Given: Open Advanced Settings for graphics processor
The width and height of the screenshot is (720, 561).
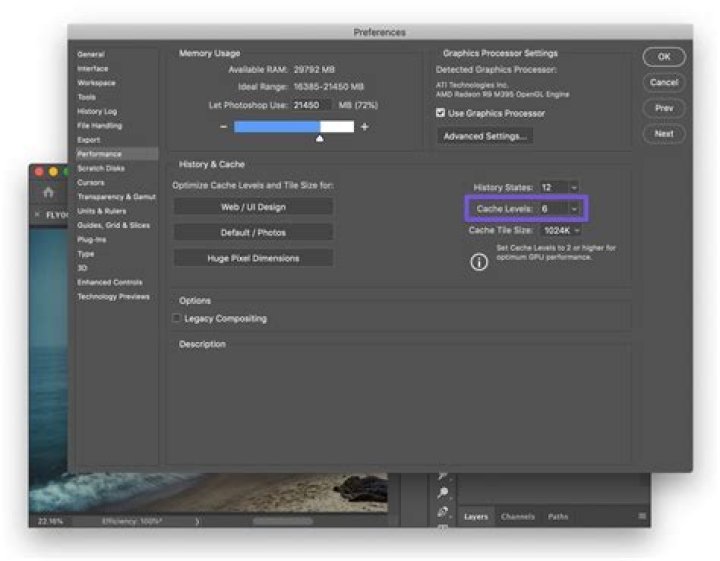Looking at the screenshot, I should click(485, 136).
